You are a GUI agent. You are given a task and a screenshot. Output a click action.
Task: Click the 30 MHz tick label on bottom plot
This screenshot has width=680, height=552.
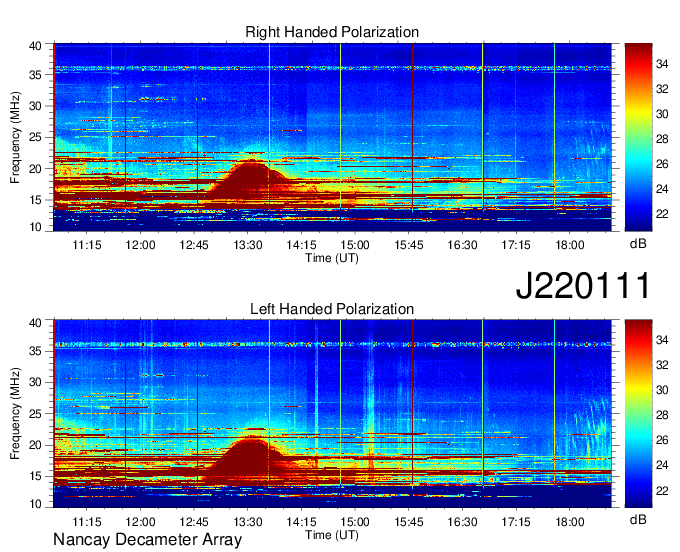[x=35, y=382]
